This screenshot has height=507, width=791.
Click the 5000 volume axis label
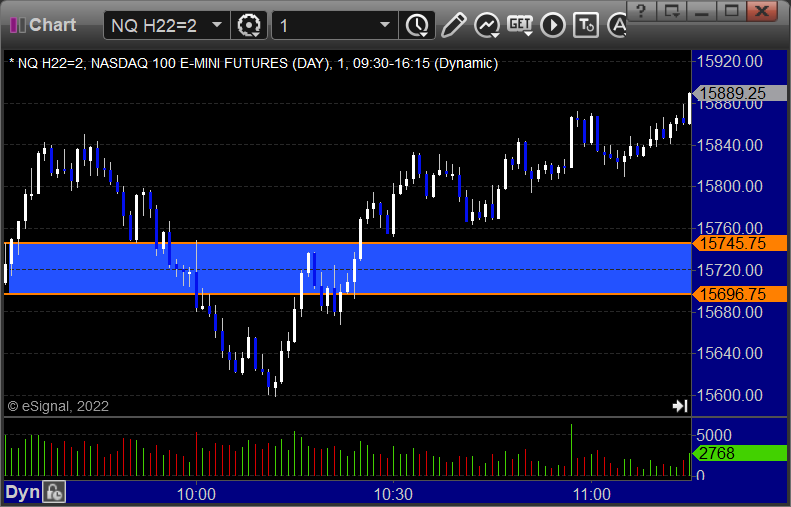click(x=714, y=435)
